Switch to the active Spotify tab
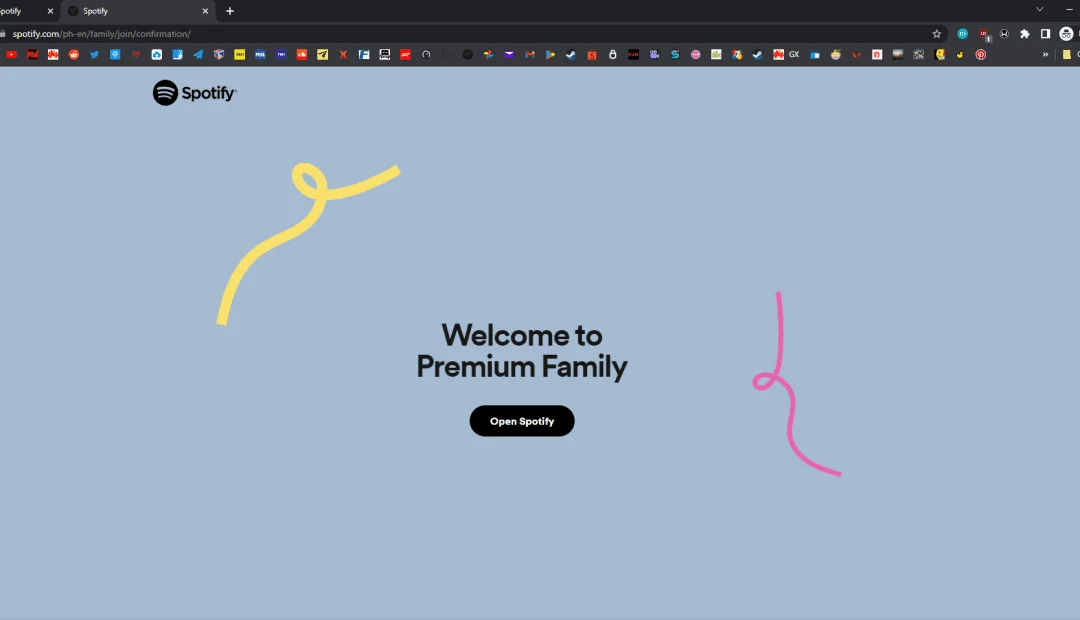This screenshot has height=620, width=1080. point(138,11)
